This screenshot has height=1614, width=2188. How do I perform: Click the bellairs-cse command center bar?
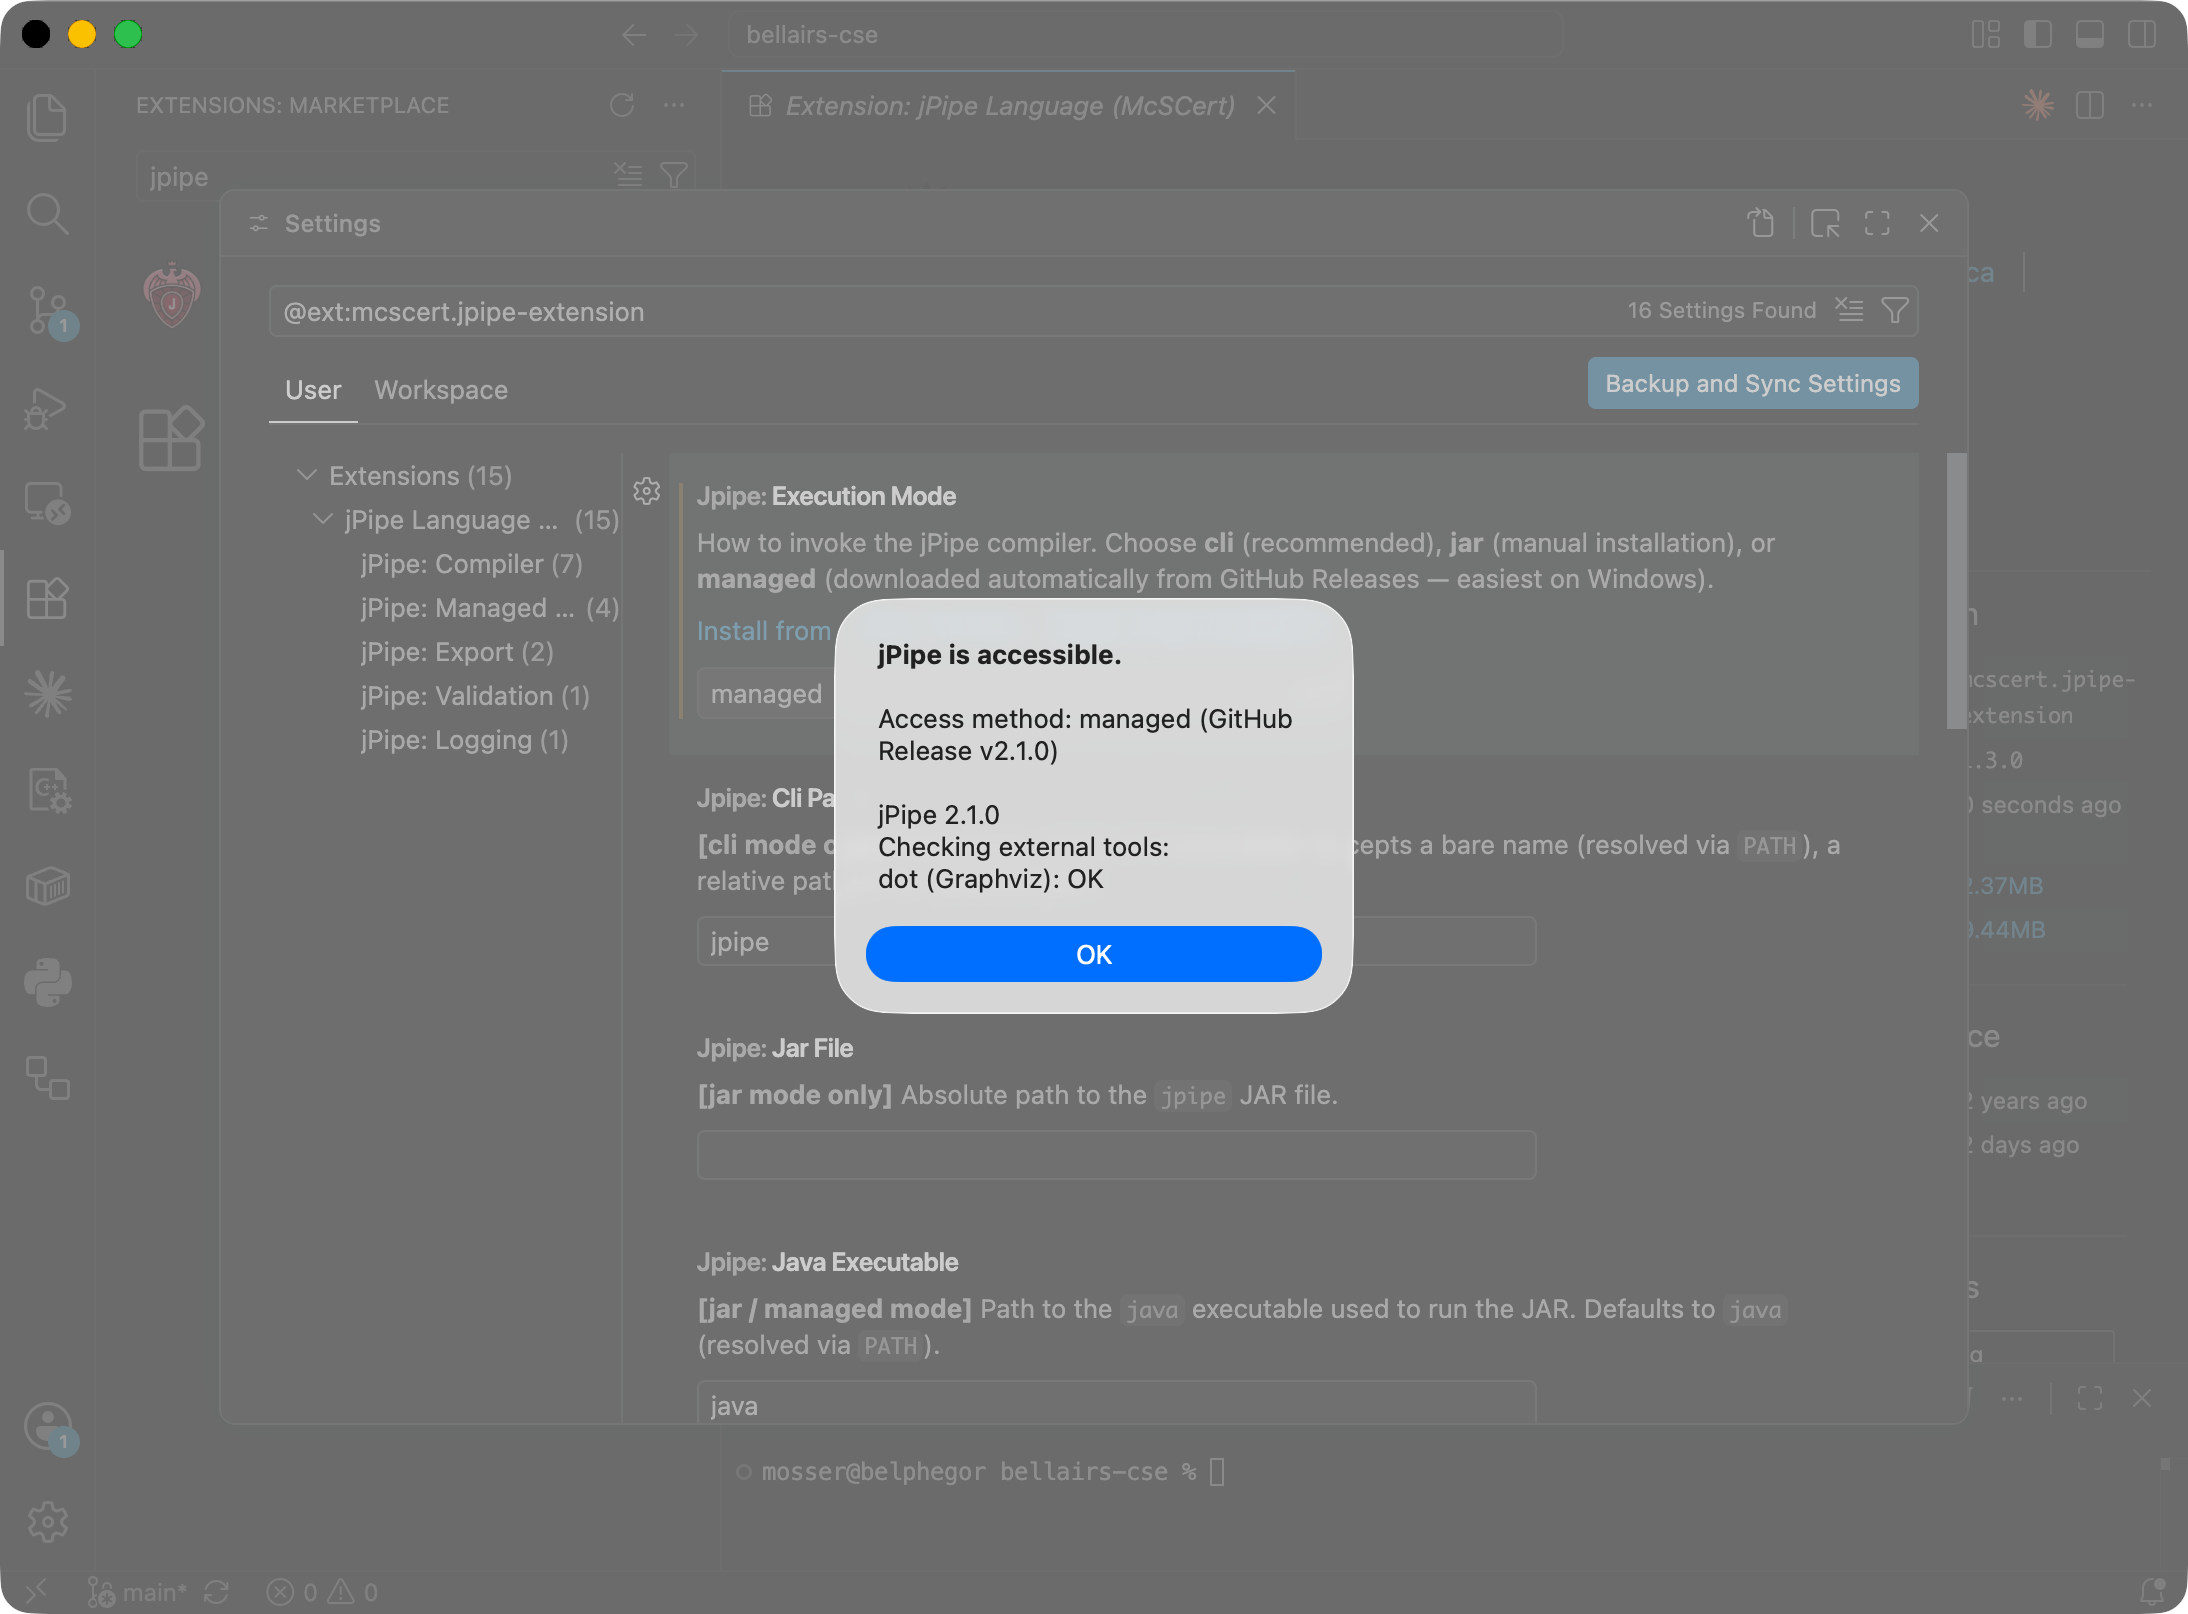tap(1145, 35)
